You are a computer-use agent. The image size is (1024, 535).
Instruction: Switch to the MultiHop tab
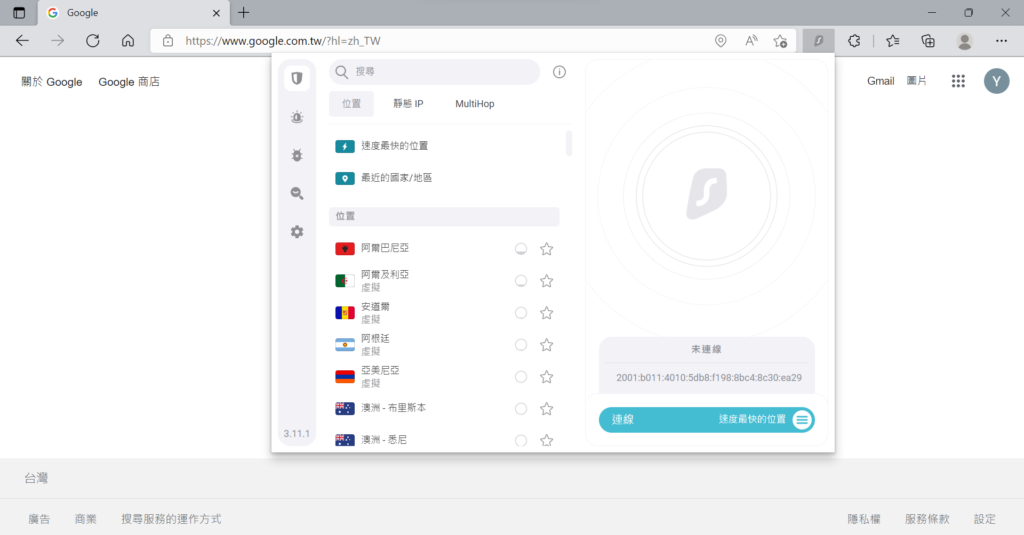tap(475, 104)
